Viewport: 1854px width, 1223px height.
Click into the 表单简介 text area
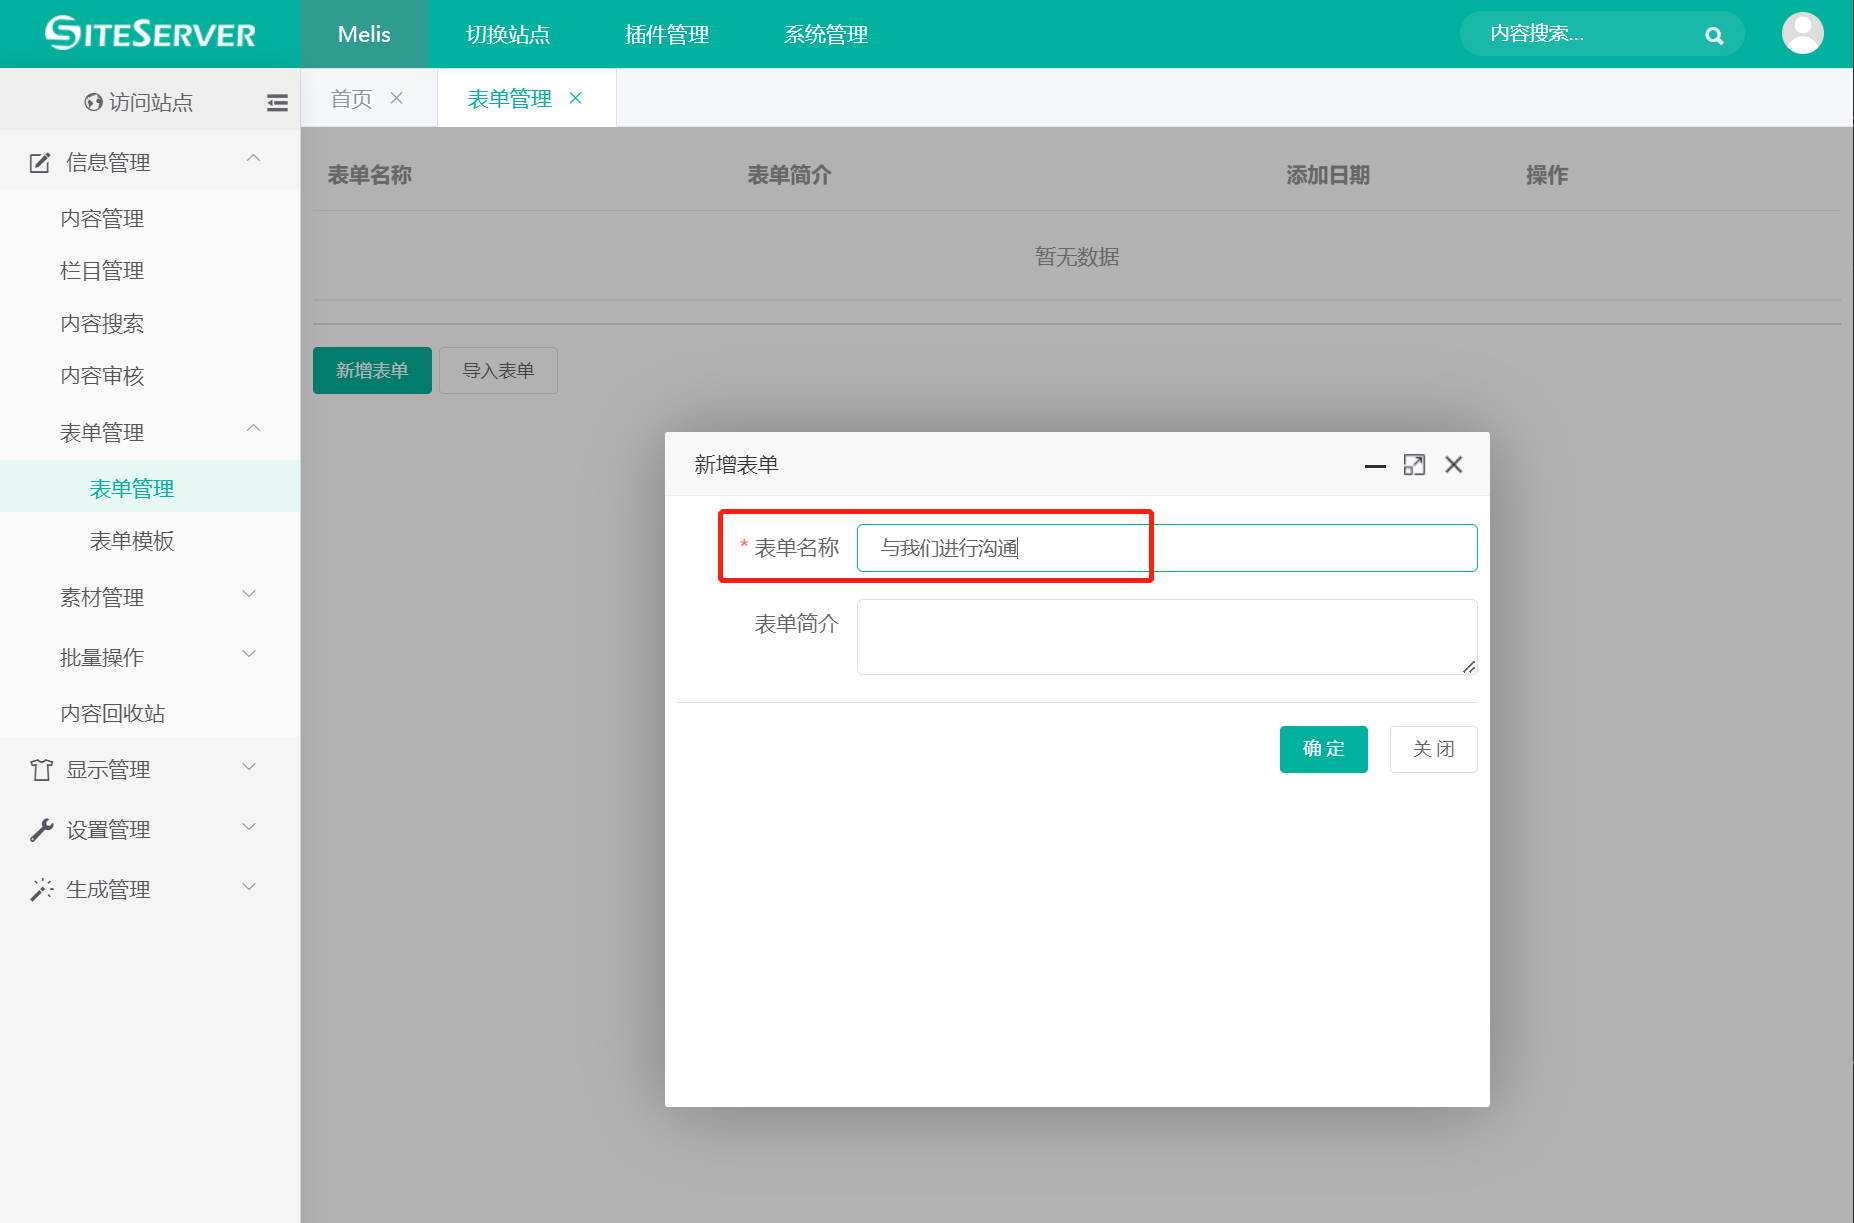tap(1166, 637)
